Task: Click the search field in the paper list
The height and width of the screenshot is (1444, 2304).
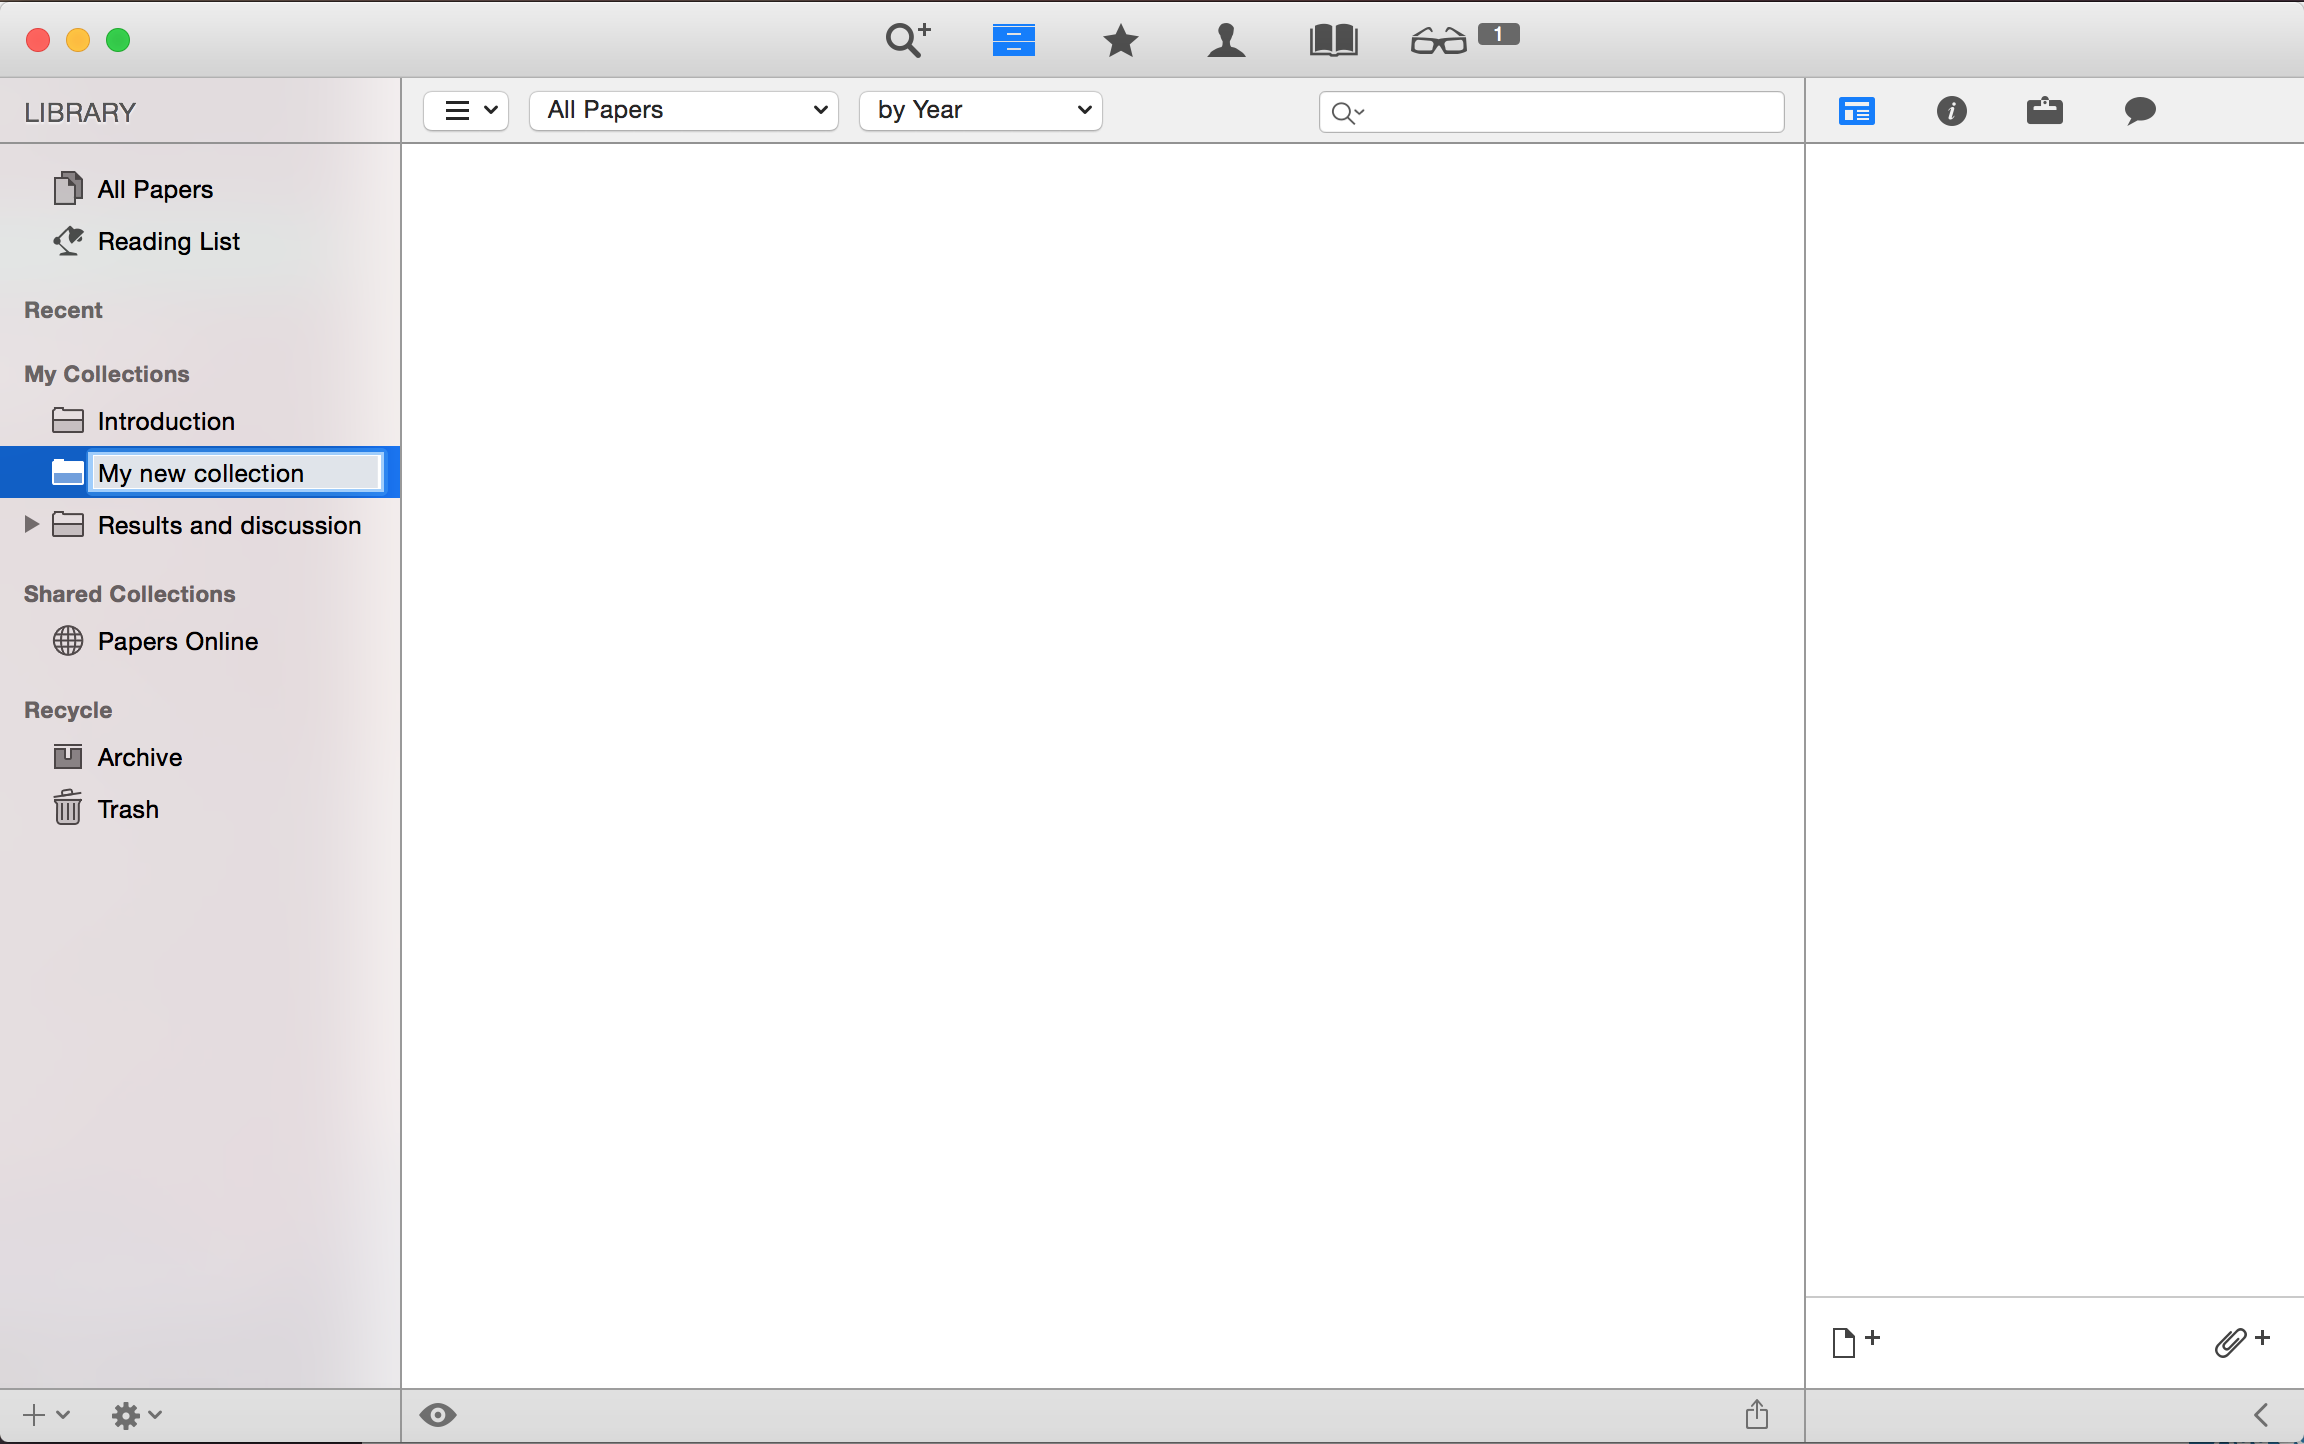Action: pyautogui.click(x=1552, y=112)
